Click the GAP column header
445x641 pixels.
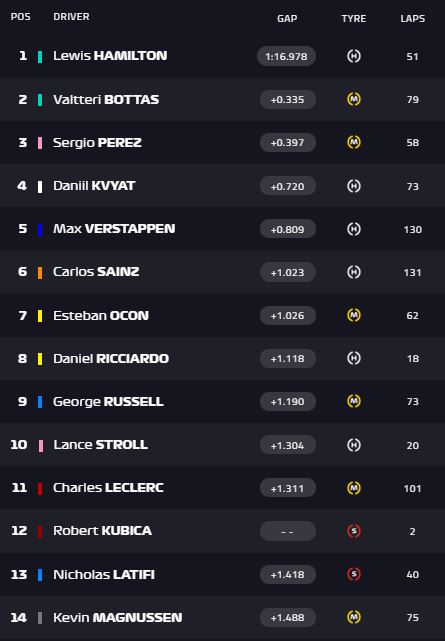(287, 18)
